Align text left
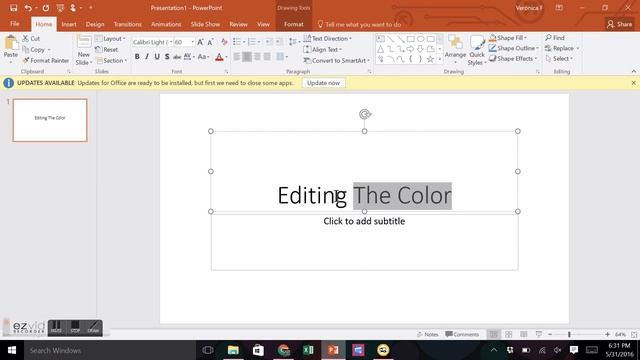This screenshot has height=360, width=640. (x=237, y=57)
